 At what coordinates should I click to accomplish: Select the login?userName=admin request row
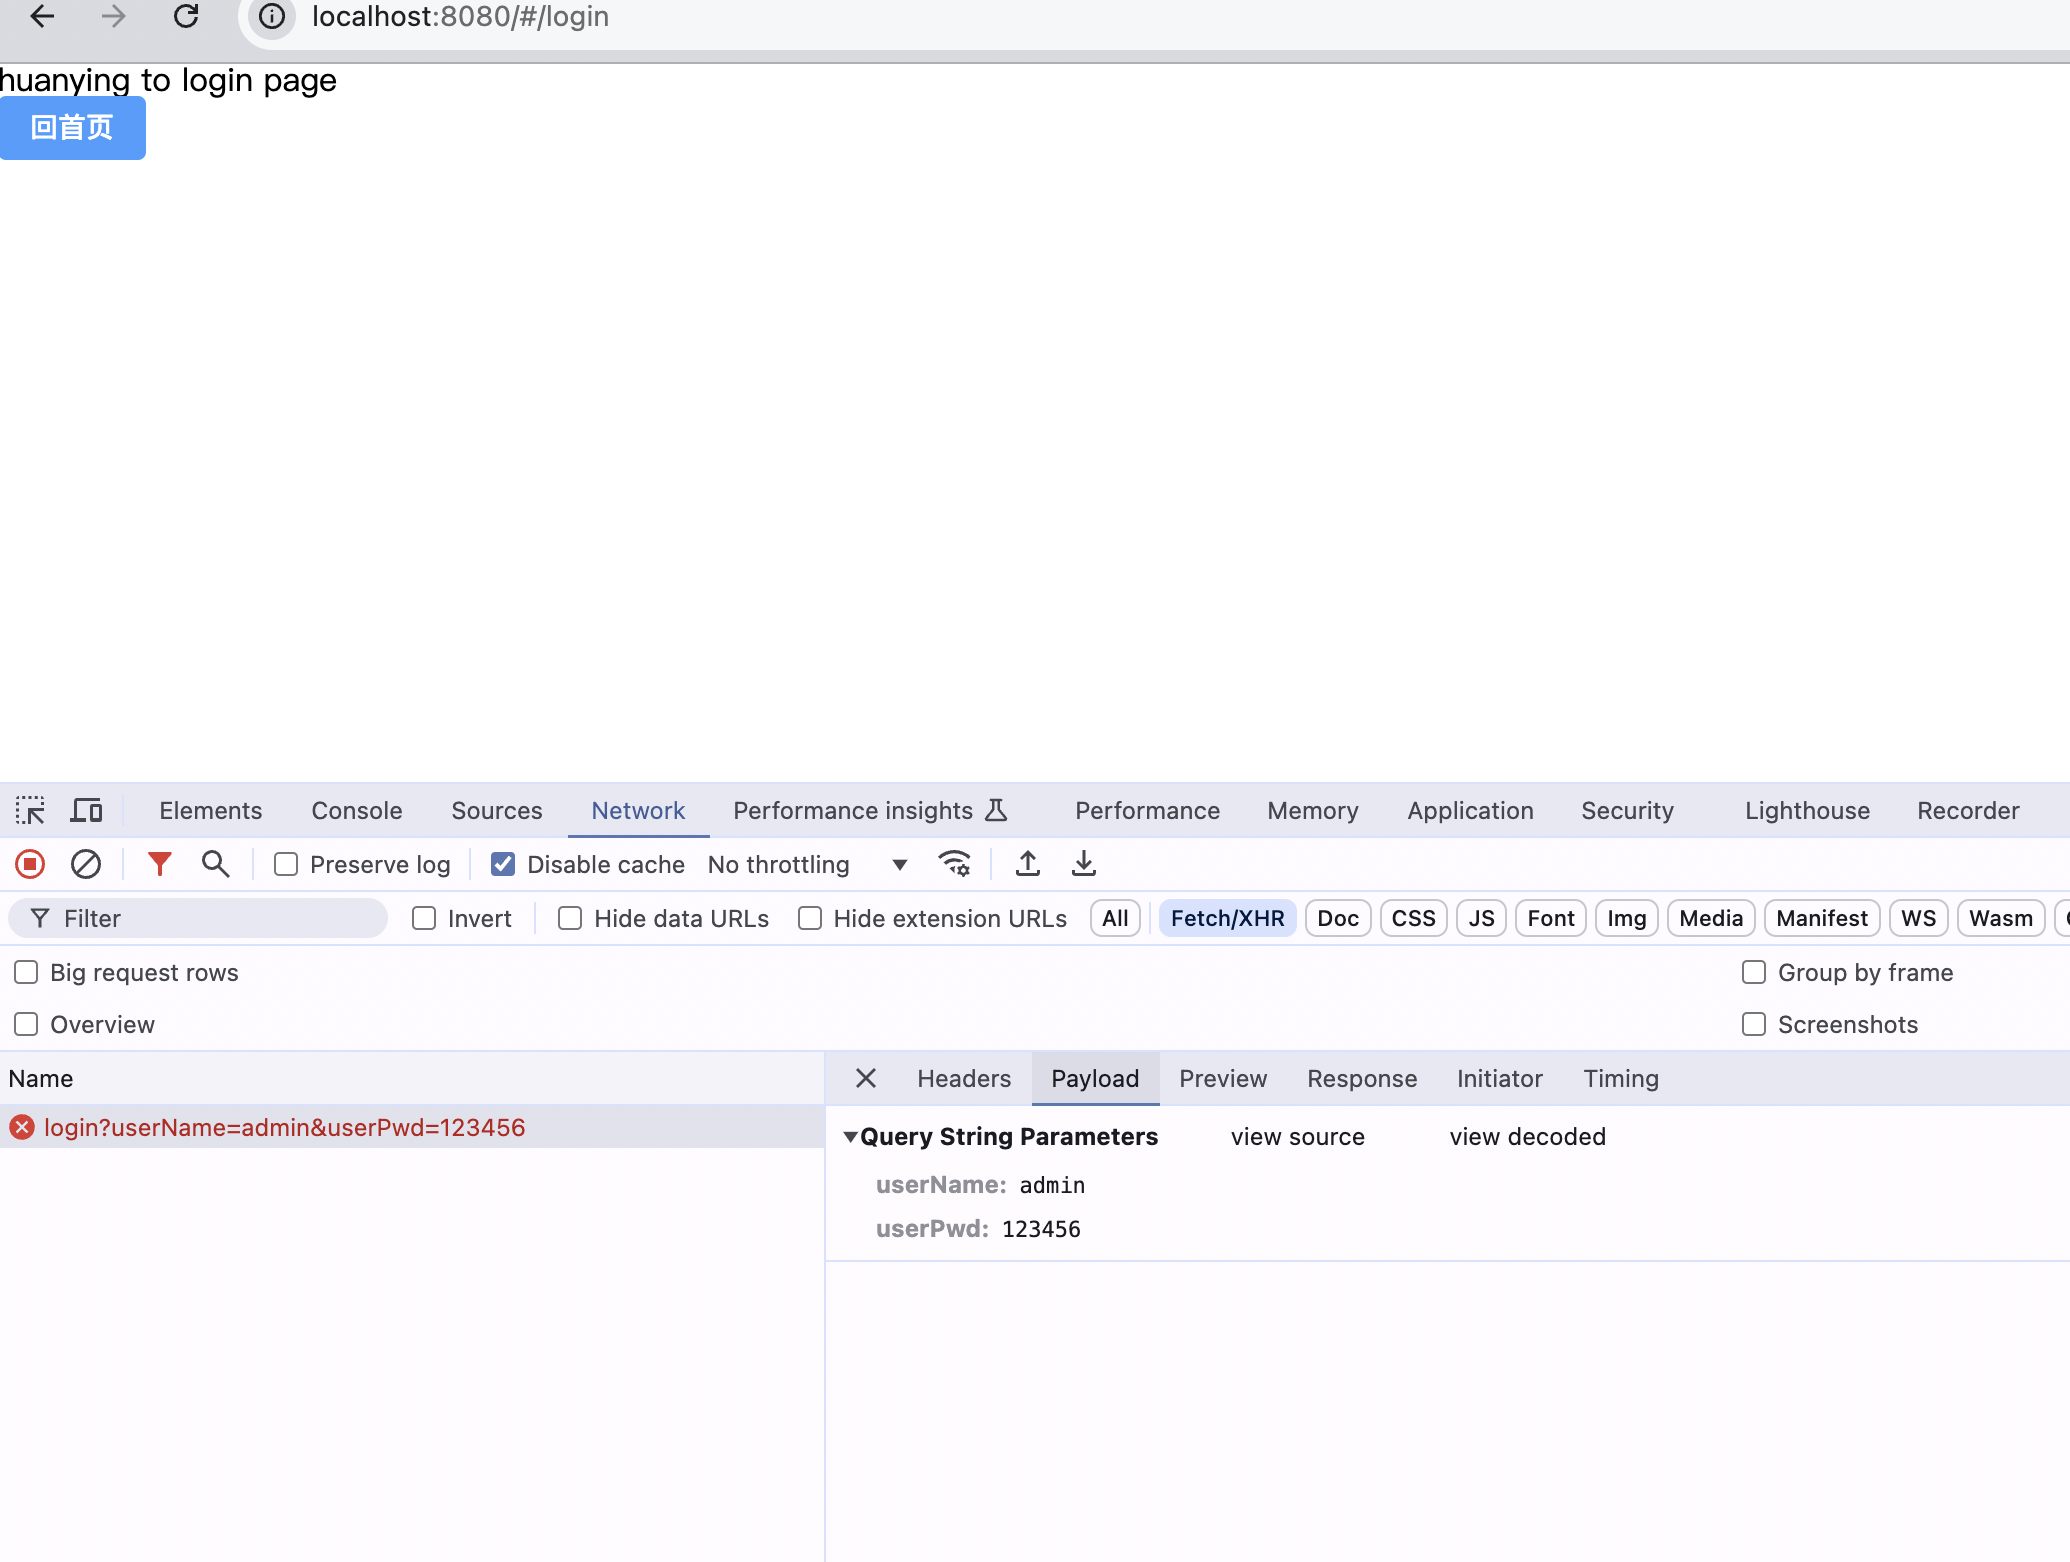412,1128
